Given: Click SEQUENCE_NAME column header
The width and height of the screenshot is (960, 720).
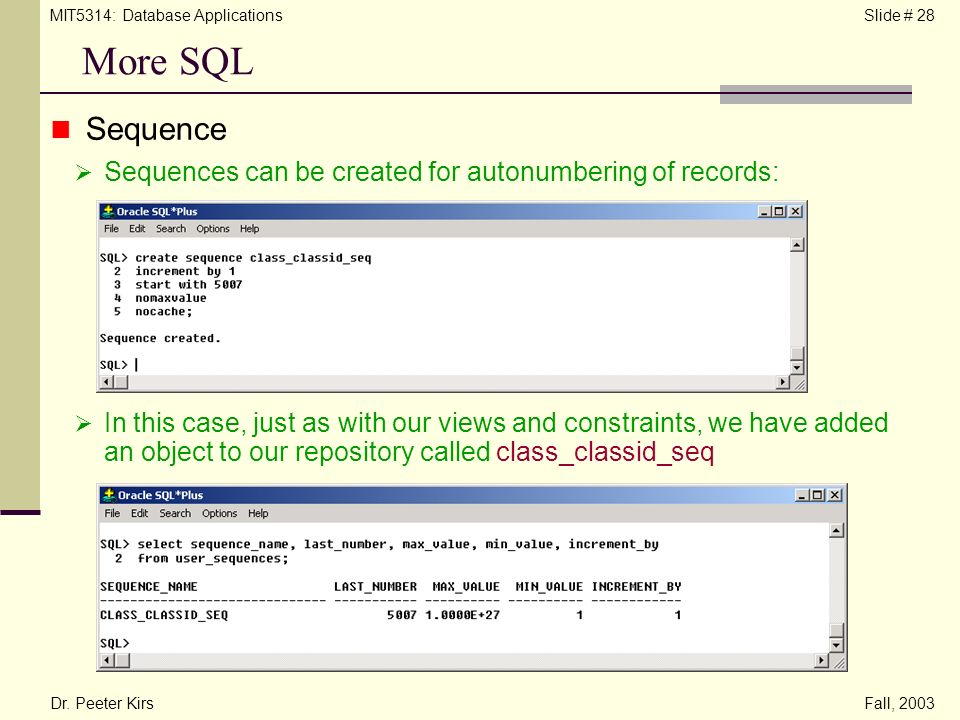Looking at the screenshot, I should (149, 587).
